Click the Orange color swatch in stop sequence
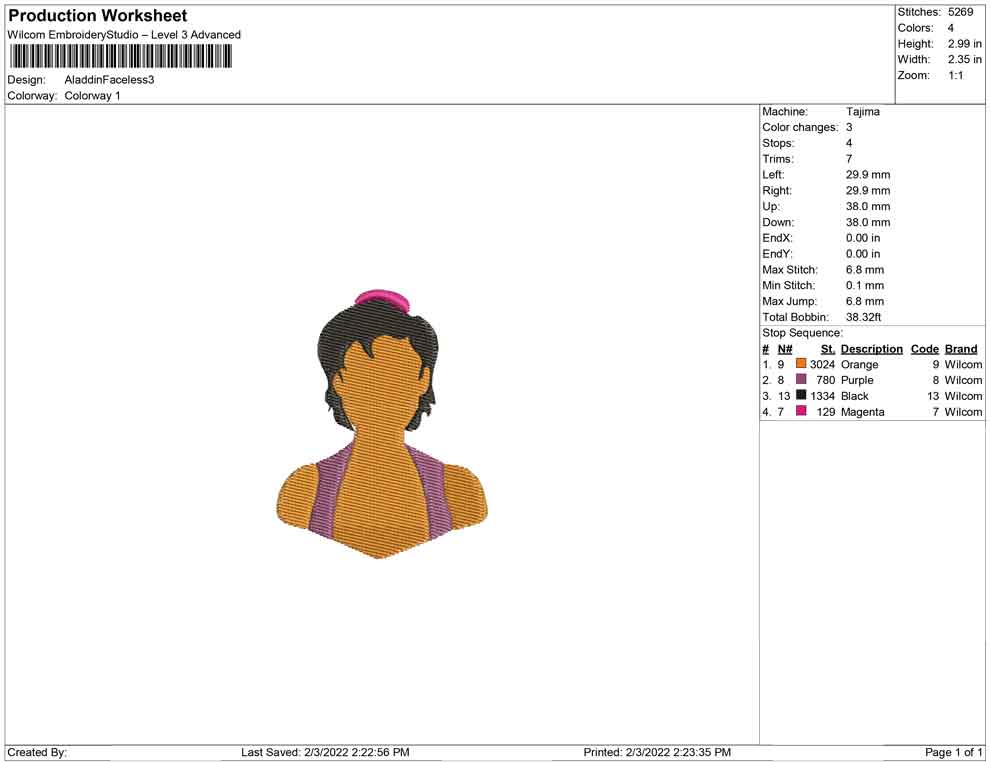 [801, 363]
